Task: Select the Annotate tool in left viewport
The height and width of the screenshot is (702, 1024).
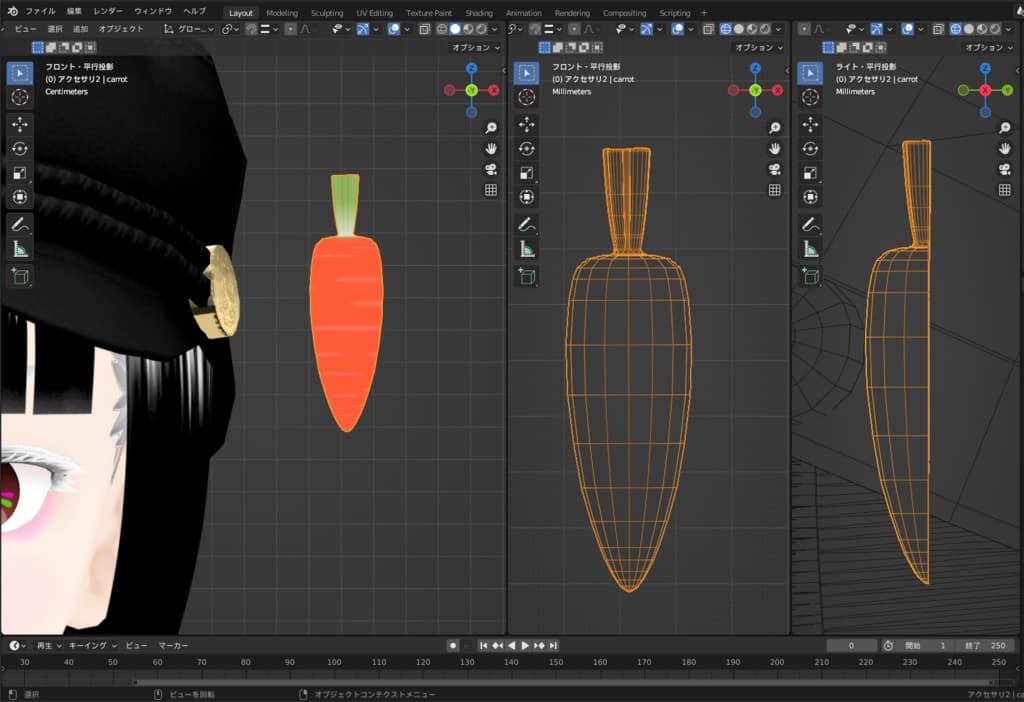Action: coord(20,225)
